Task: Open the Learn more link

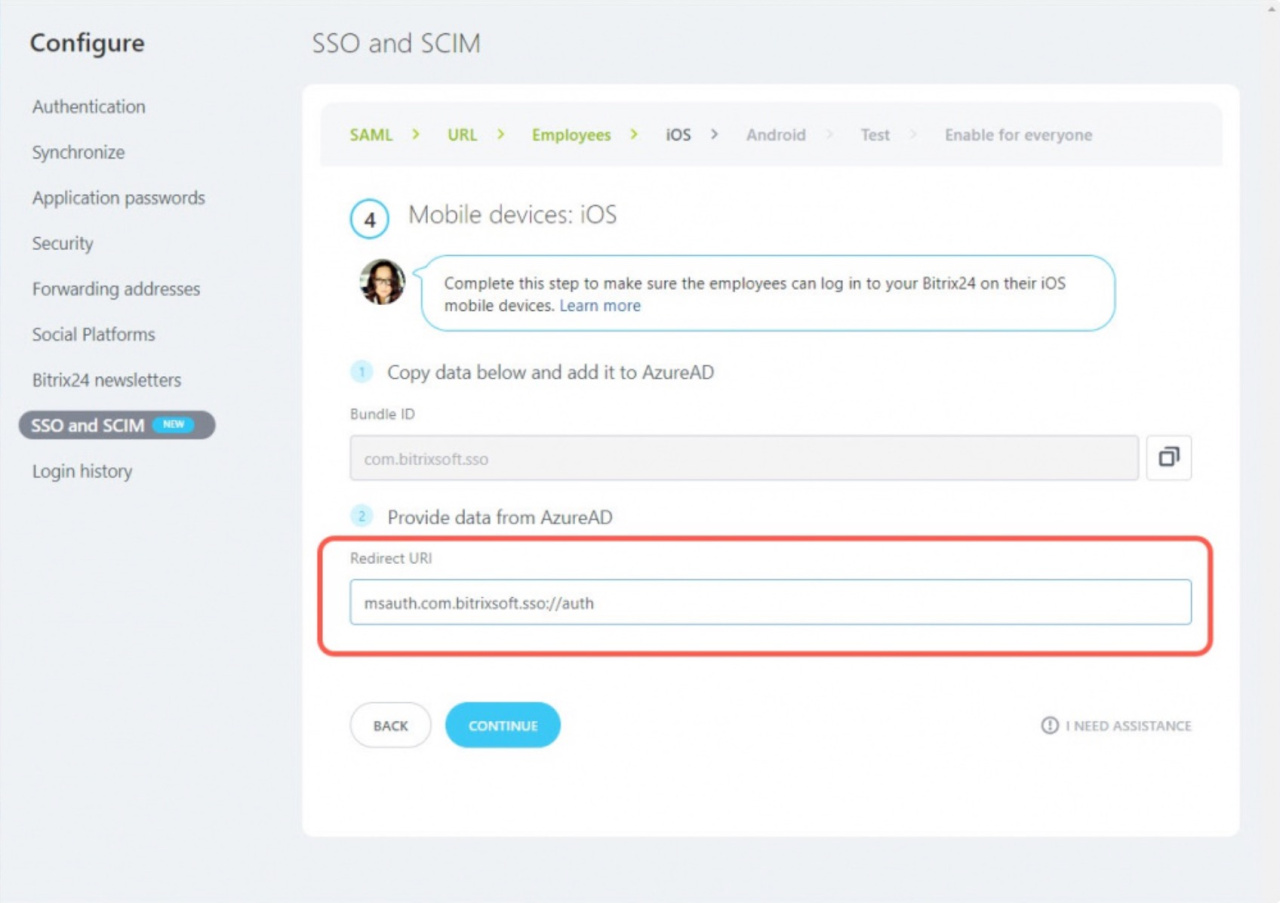Action: coord(600,306)
